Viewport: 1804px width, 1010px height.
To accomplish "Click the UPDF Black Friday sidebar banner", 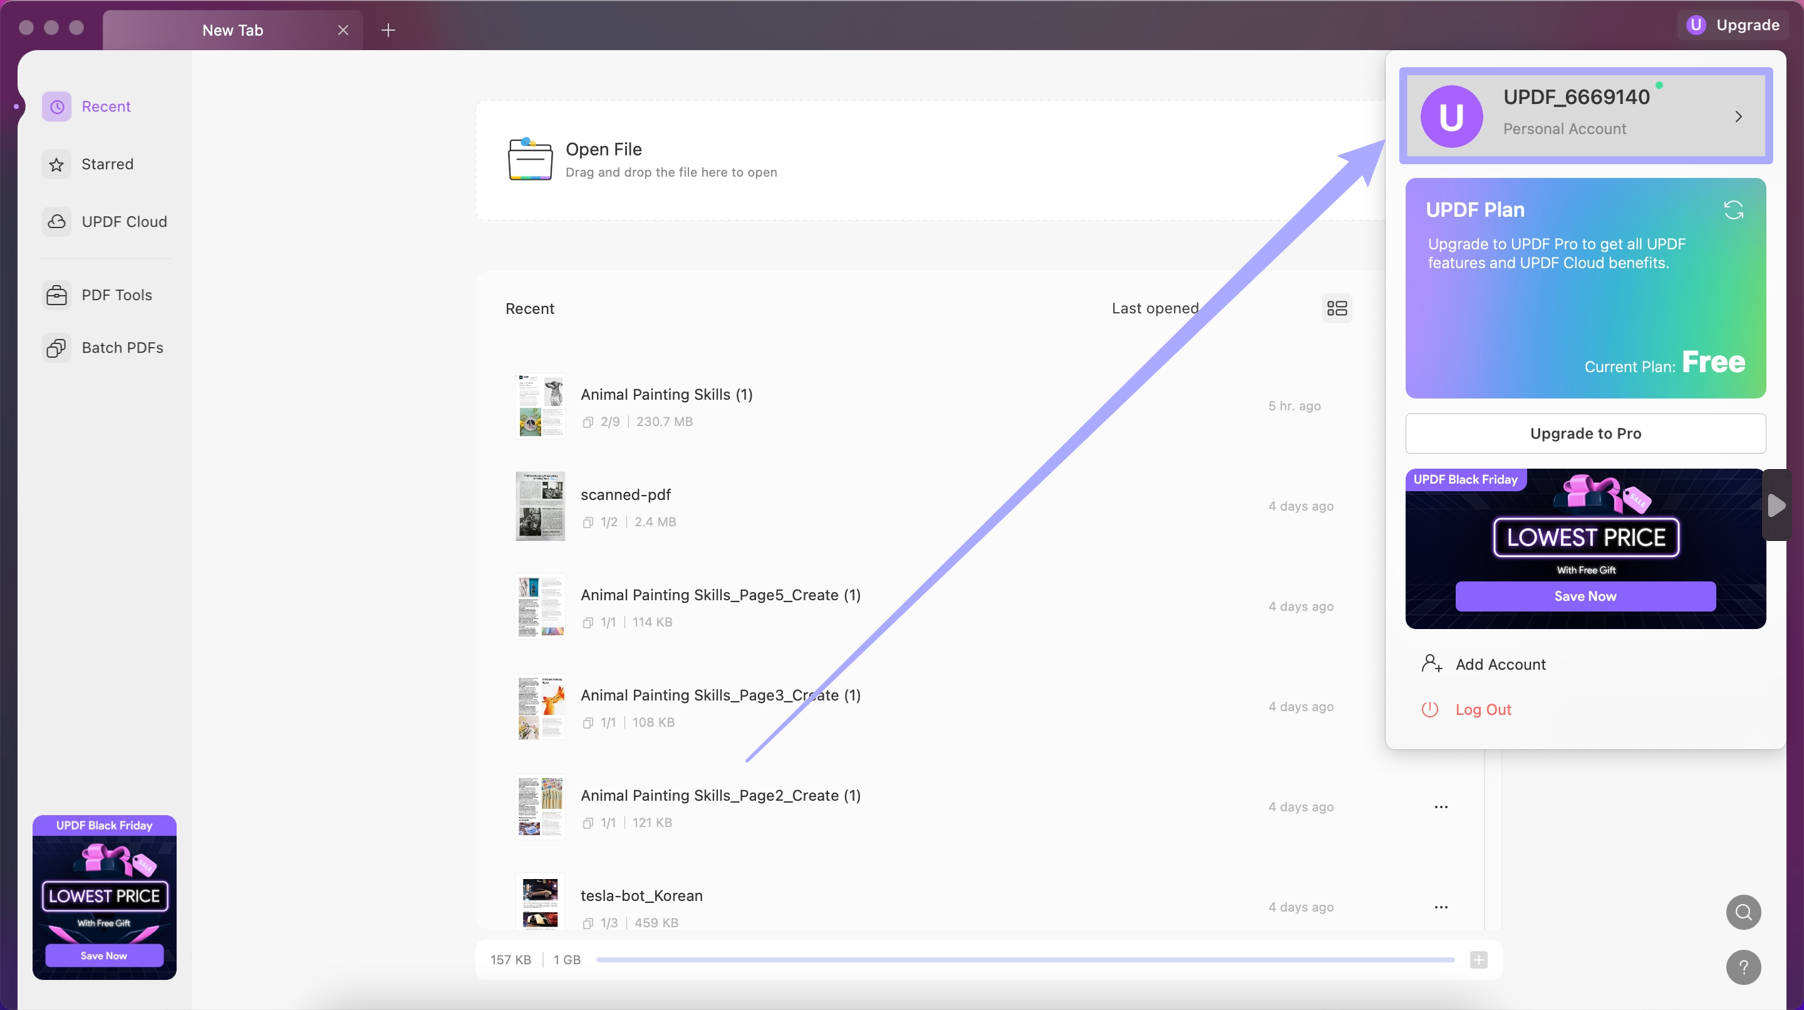I will pyautogui.click(x=104, y=897).
